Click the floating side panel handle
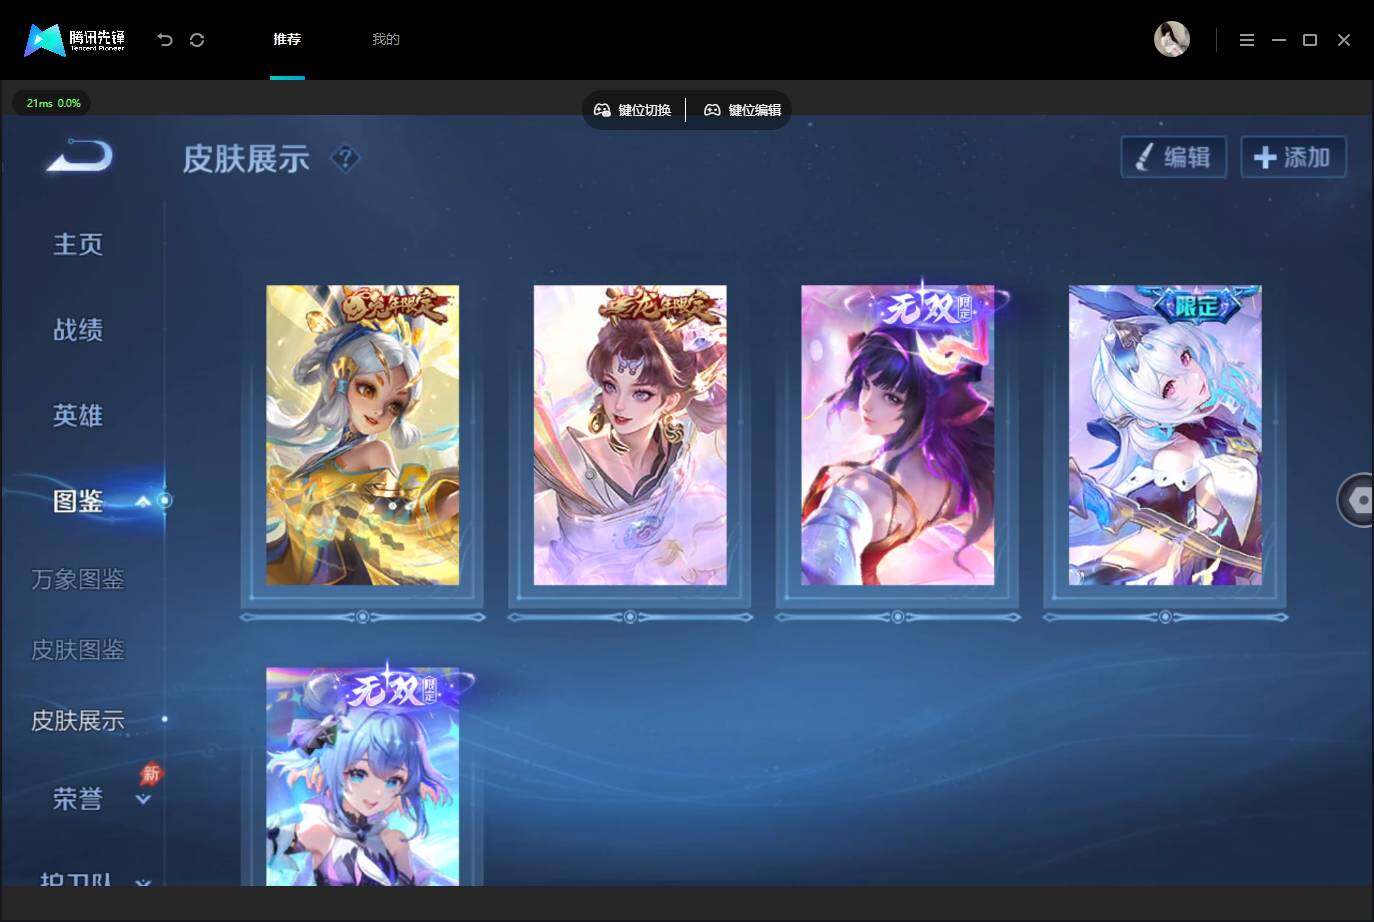The image size is (1374, 922). (x=1356, y=500)
